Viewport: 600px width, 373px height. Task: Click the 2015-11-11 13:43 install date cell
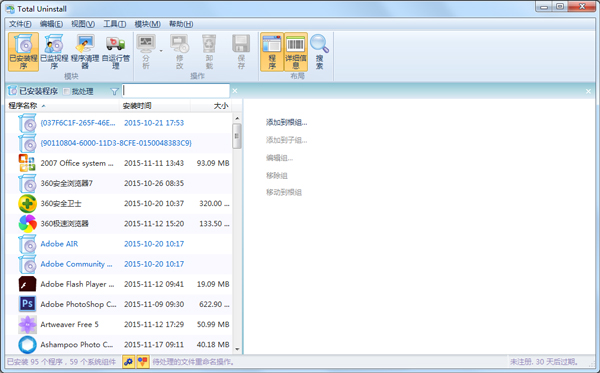154,163
